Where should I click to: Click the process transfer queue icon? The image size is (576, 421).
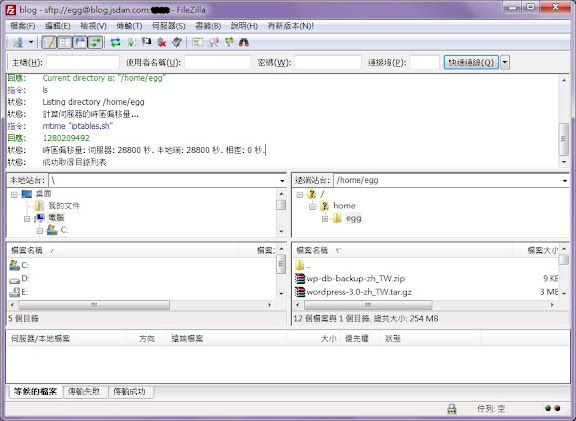[x=131, y=43]
